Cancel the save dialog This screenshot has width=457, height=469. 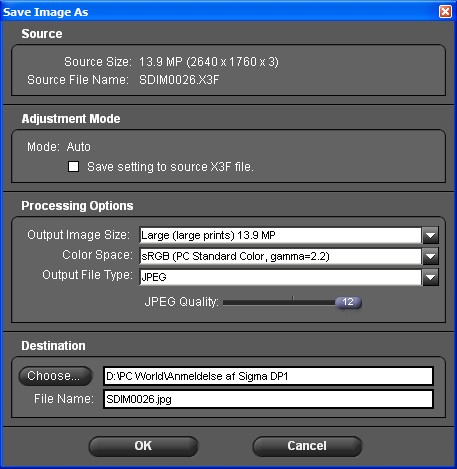click(x=307, y=446)
